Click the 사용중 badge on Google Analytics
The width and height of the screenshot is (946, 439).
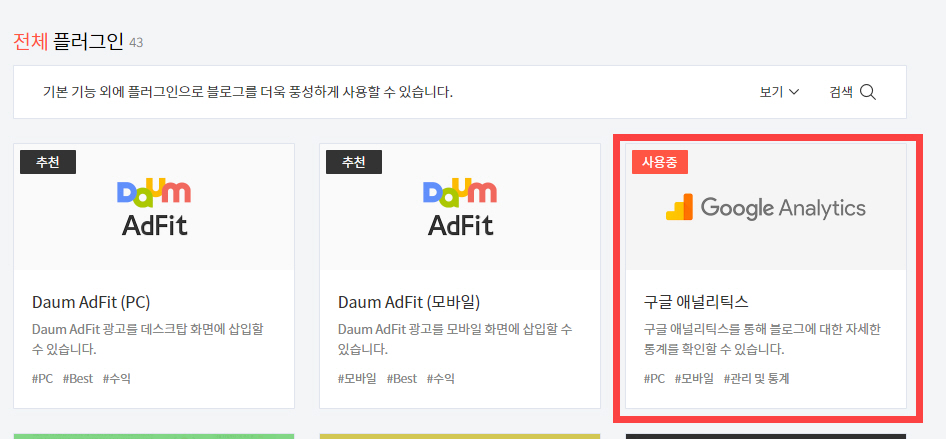[660, 162]
